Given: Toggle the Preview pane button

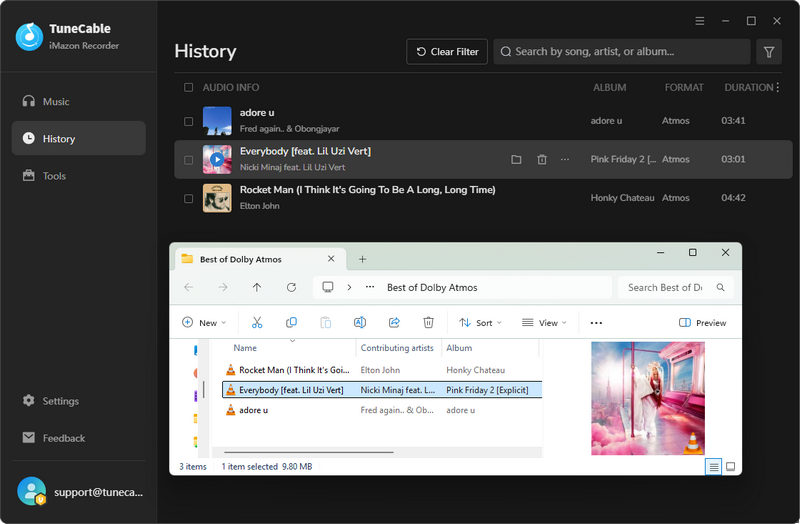Looking at the screenshot, I should (702, 322).
